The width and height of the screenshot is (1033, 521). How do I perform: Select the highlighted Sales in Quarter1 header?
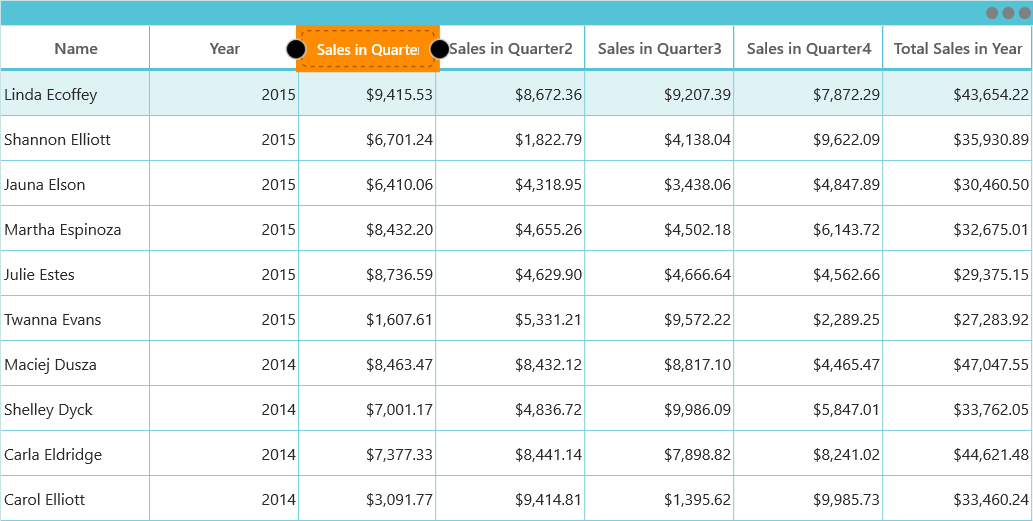tap(368, 48)
